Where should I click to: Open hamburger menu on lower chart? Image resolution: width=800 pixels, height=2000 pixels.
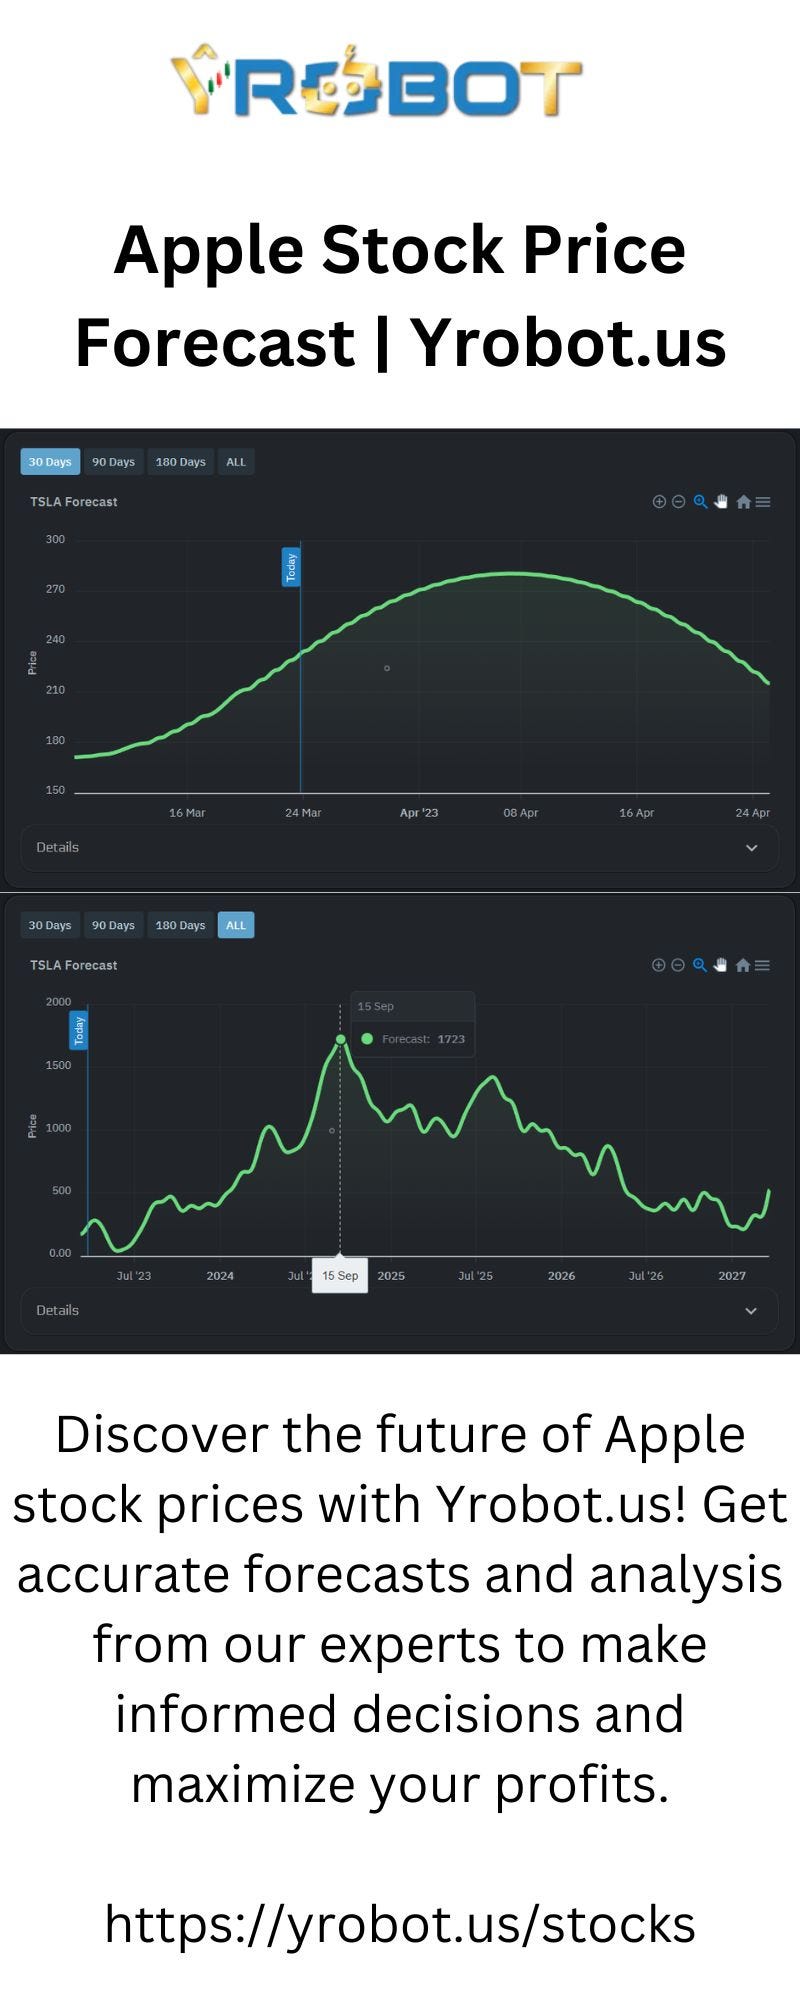pyautogui.click(x=763, y=965)
